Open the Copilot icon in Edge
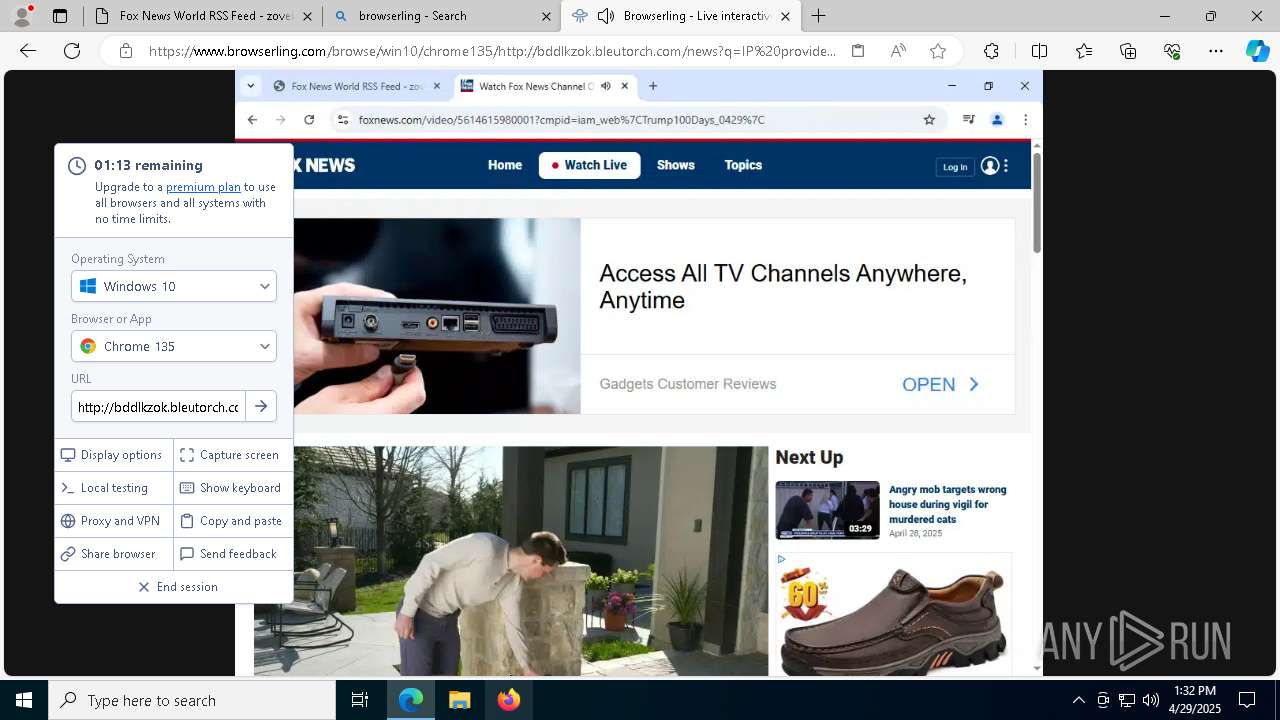 coord(1257,51)
